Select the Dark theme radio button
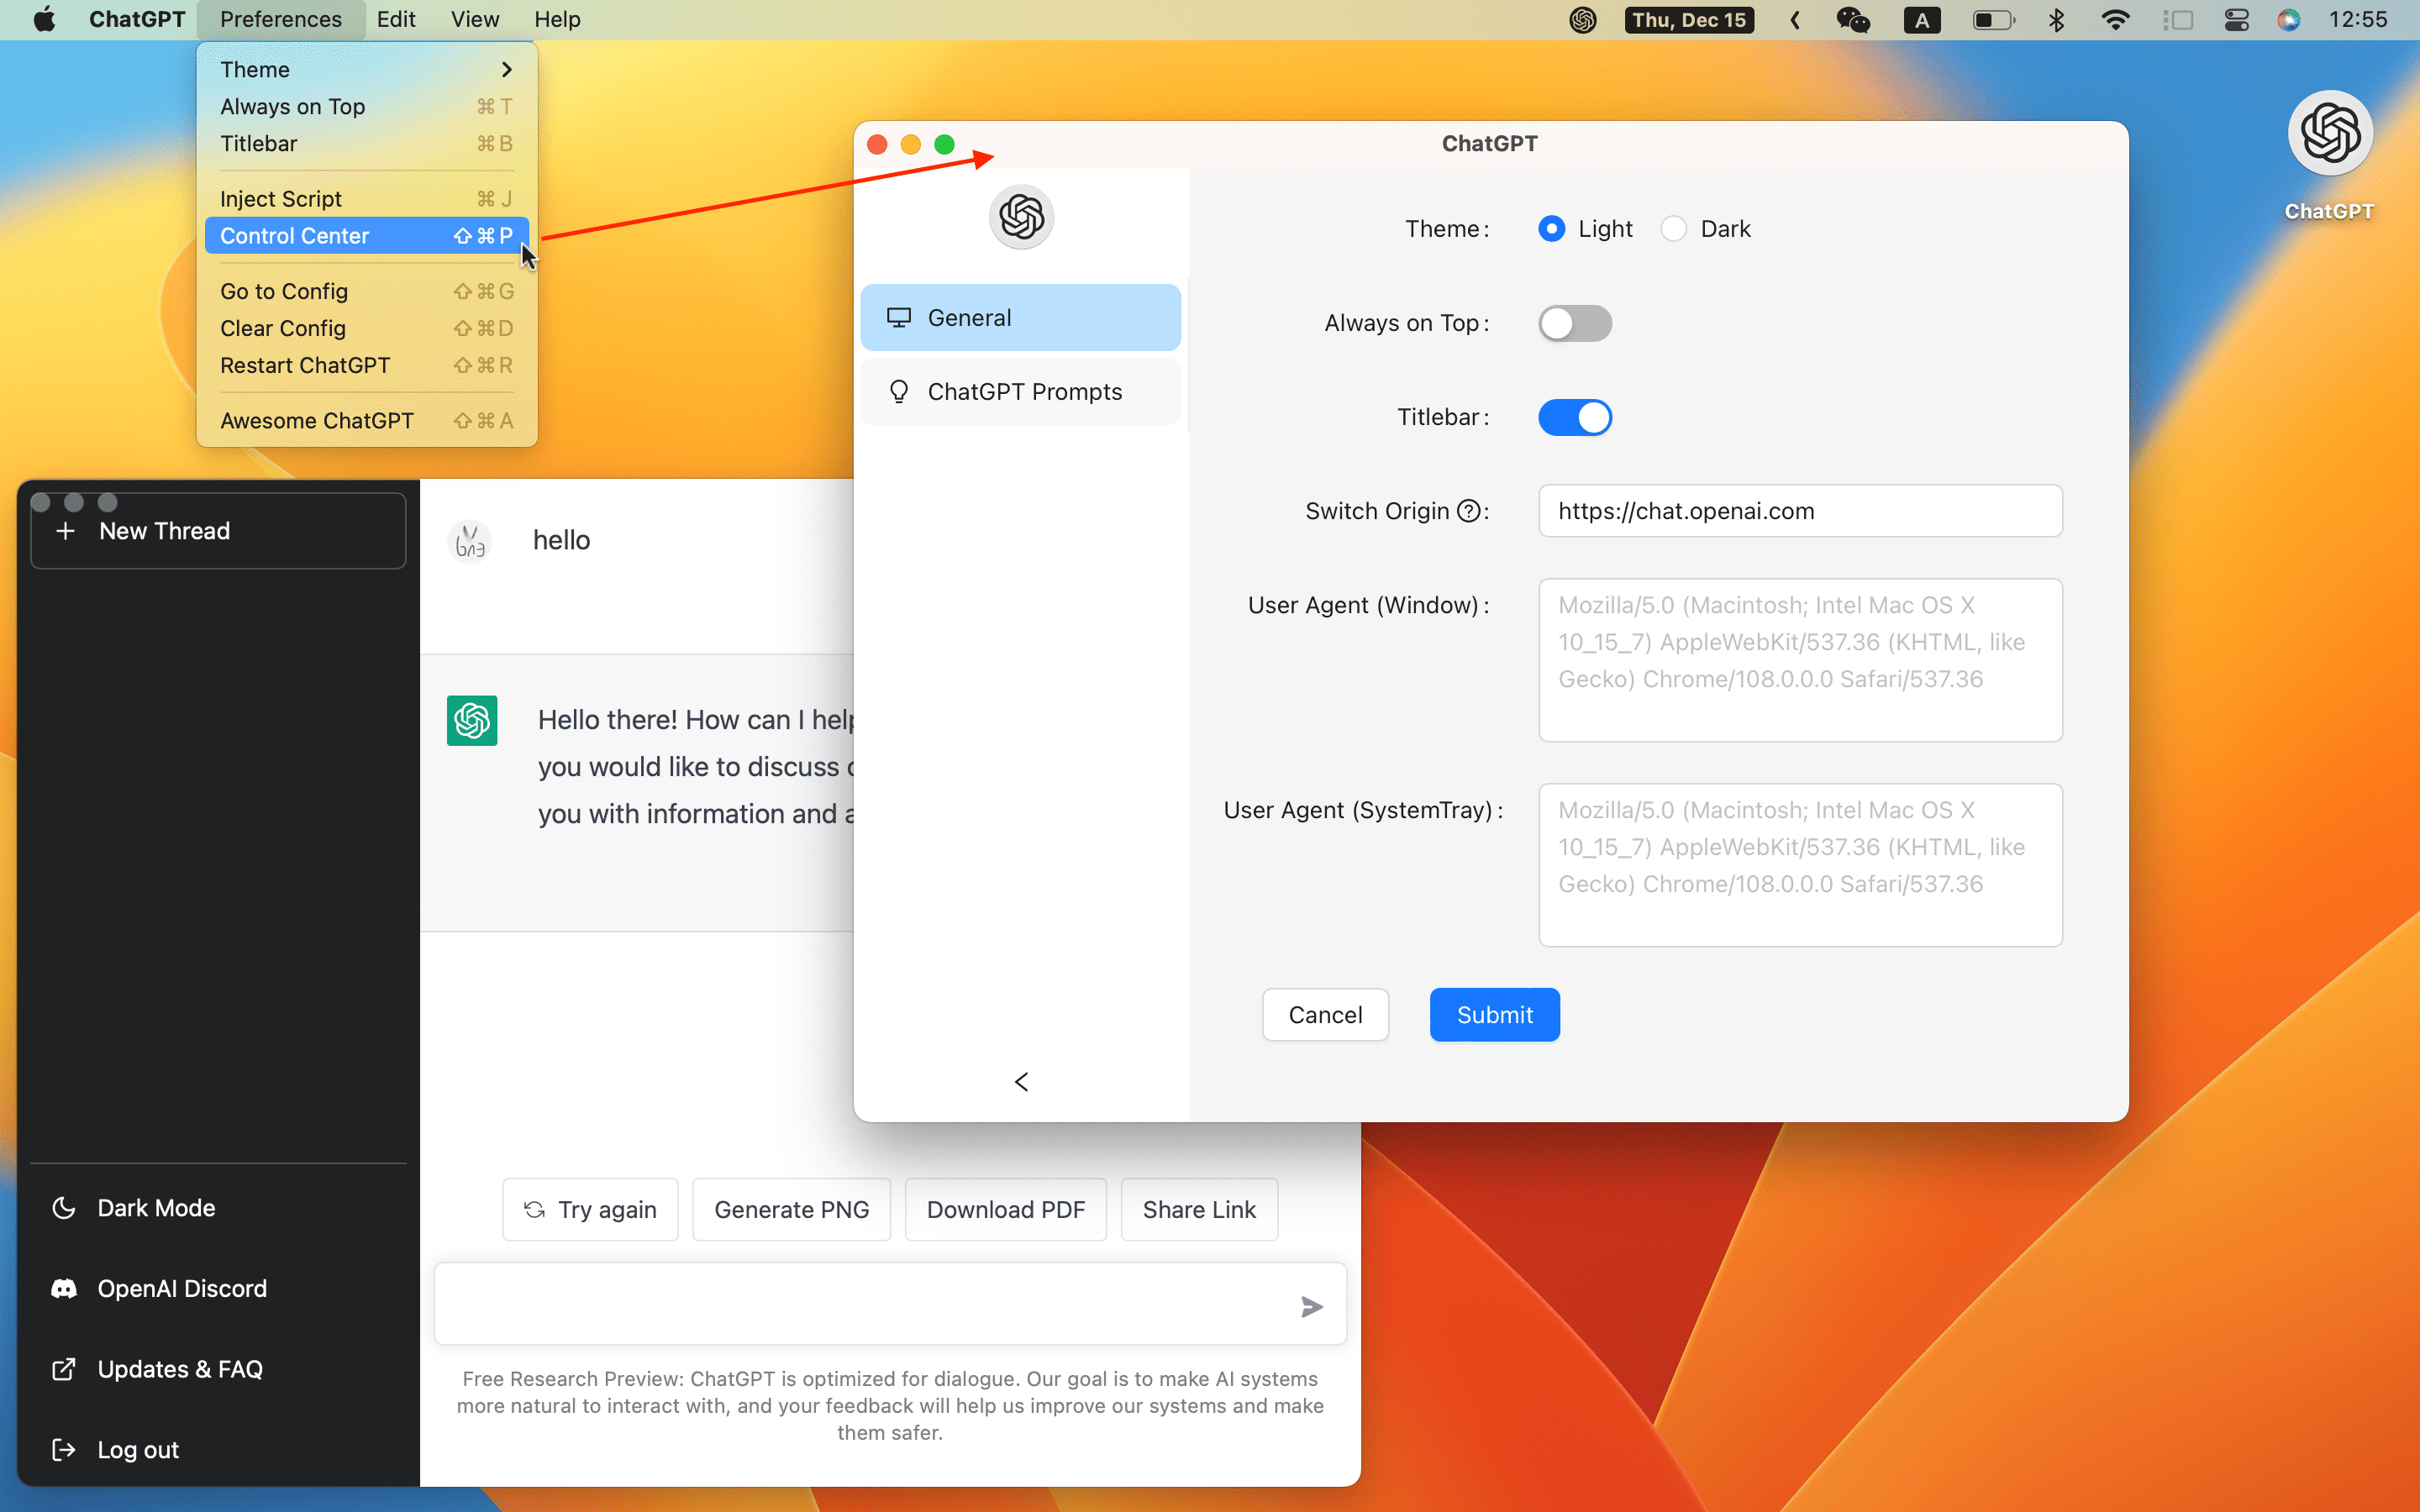Screen dimensions: 2420x1512 tap(1674, 228)
